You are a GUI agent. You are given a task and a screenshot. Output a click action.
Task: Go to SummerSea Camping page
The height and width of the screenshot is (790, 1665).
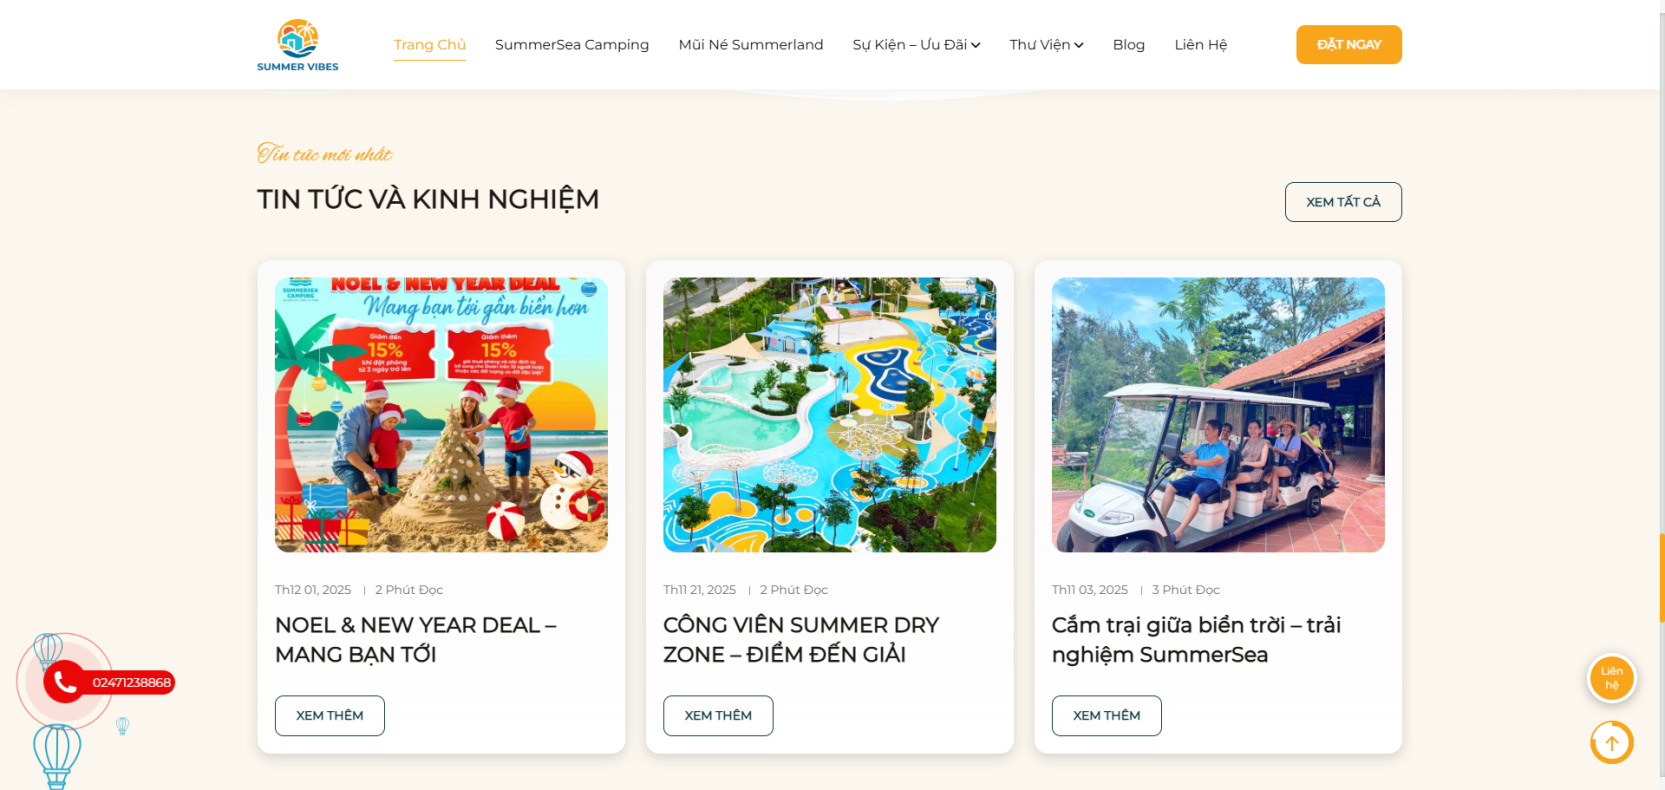tap(572, 45)
